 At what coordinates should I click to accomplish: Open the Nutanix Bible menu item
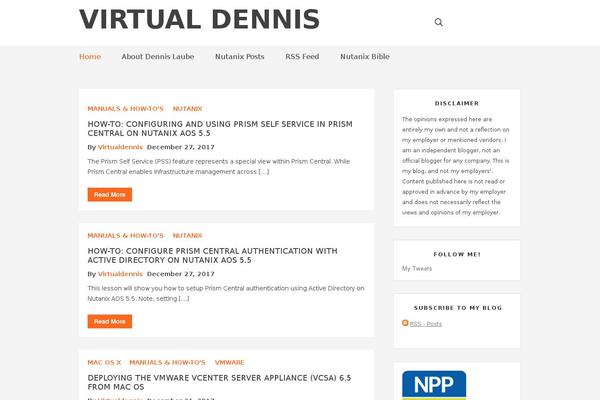(365, 57)
